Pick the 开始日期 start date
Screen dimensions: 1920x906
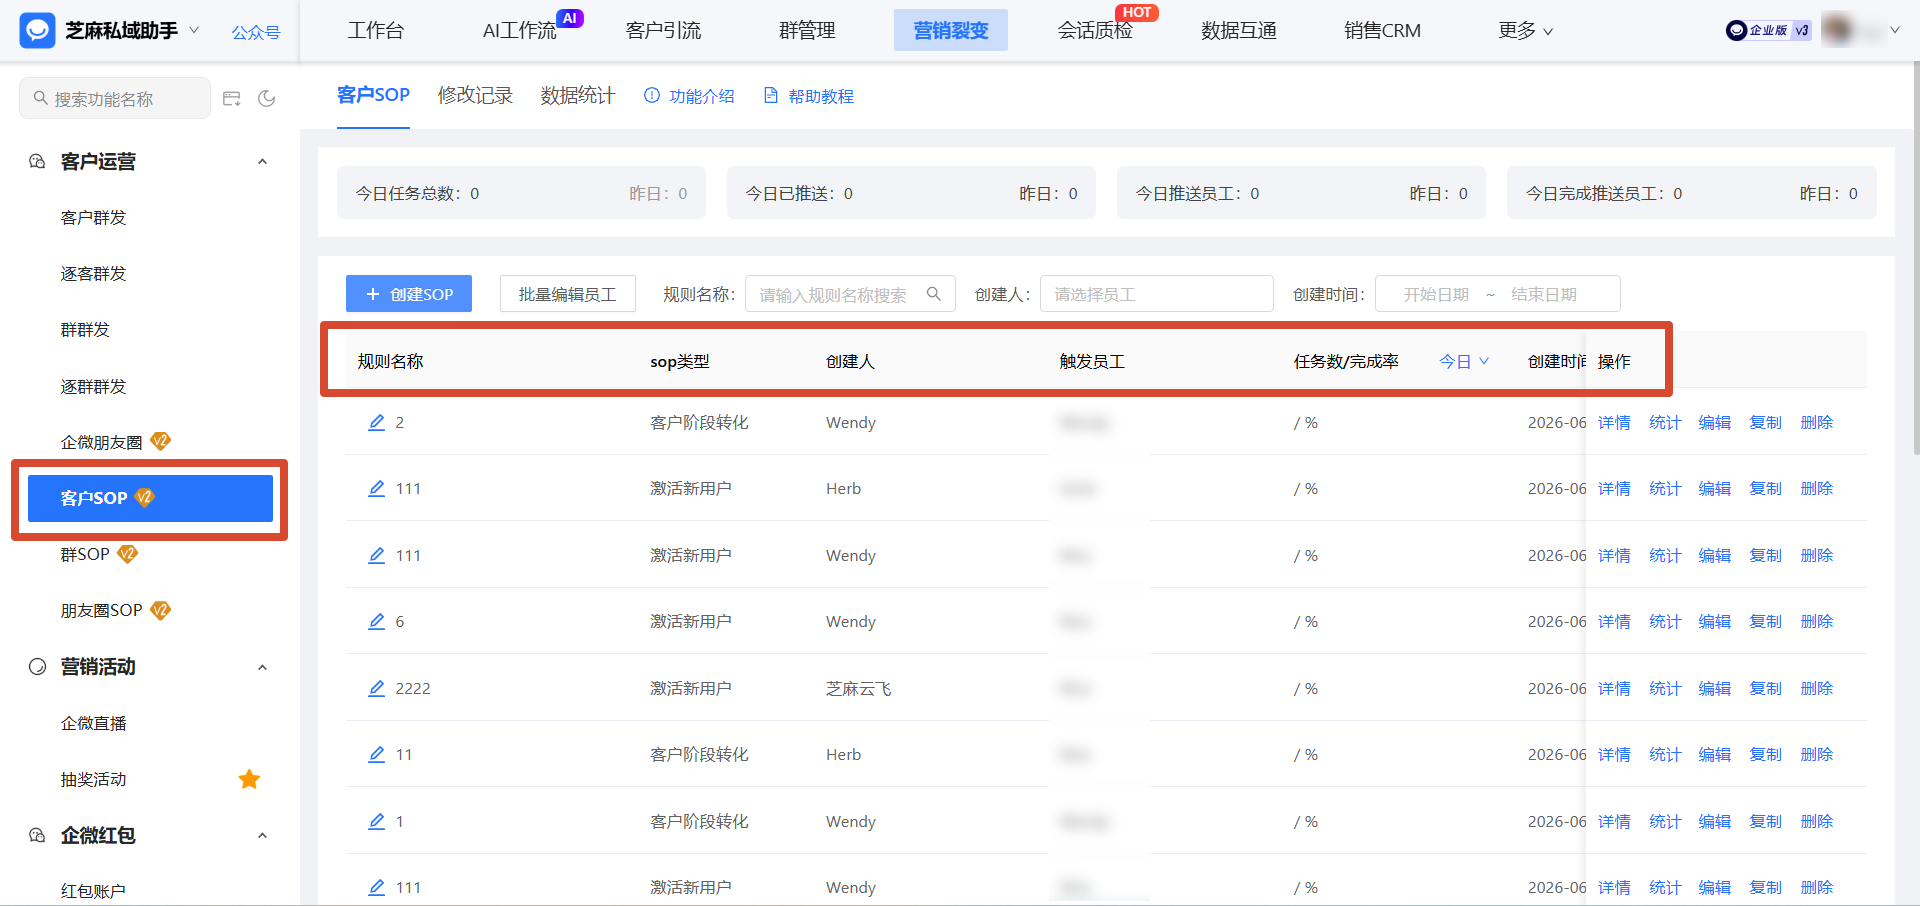pos(1436,294)
